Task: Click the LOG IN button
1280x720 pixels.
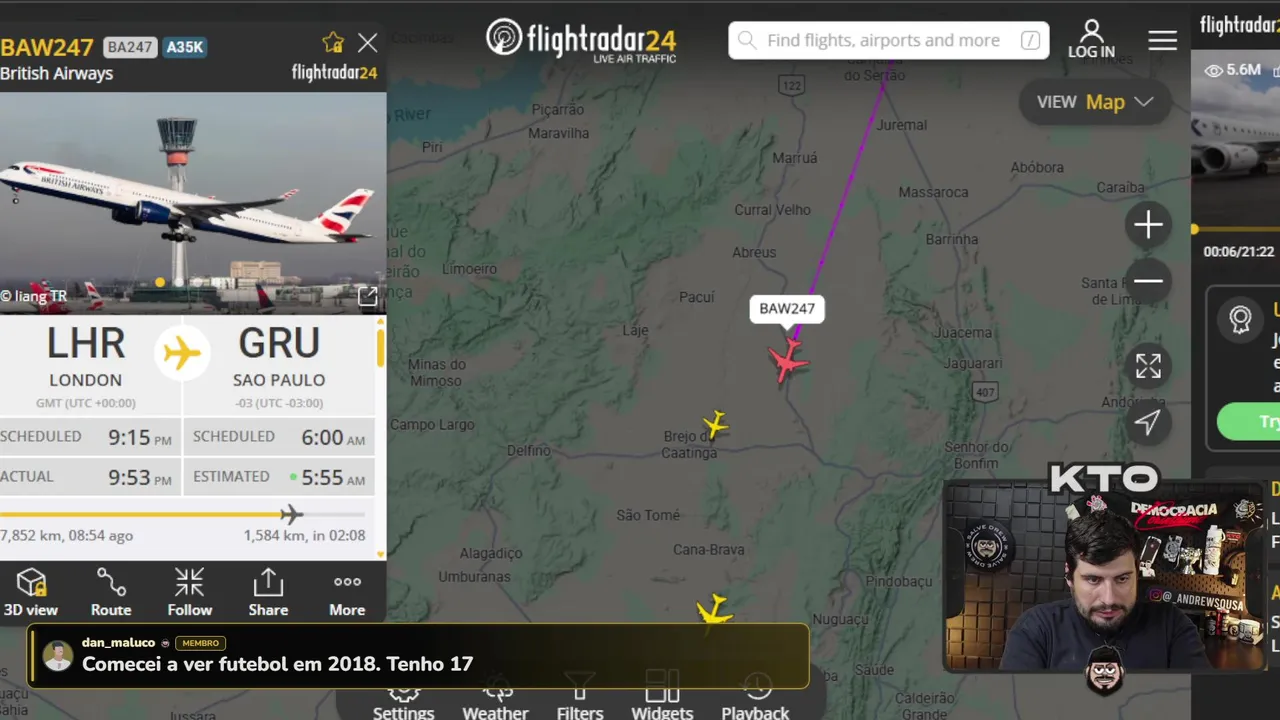Action: coord(1091,40)
